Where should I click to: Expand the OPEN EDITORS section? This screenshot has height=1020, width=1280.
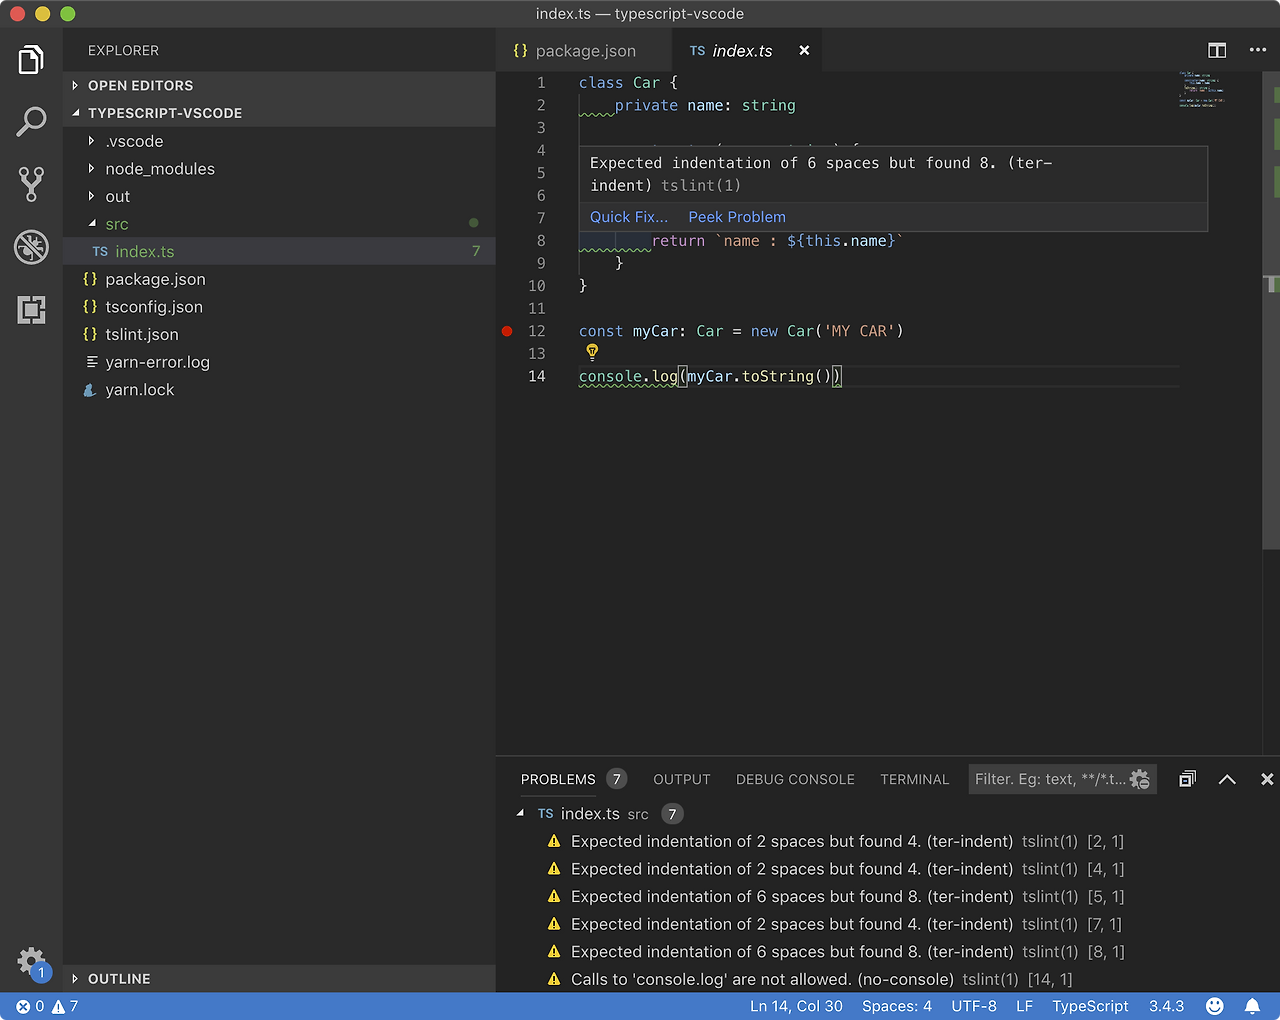(x=279, y=86)
